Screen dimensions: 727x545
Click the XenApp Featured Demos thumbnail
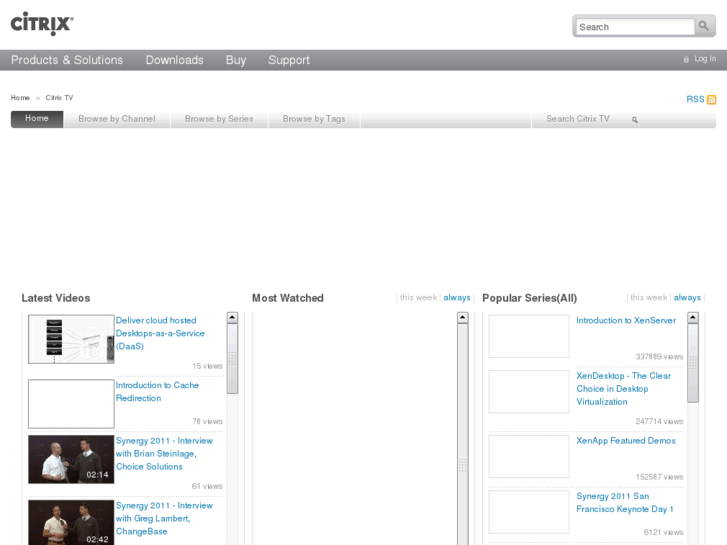529,456
